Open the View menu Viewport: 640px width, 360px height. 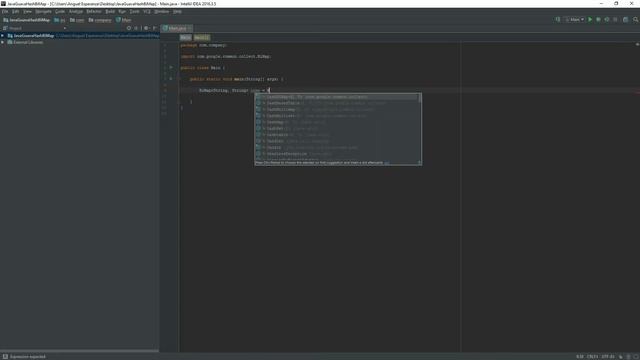coord(27,11)
